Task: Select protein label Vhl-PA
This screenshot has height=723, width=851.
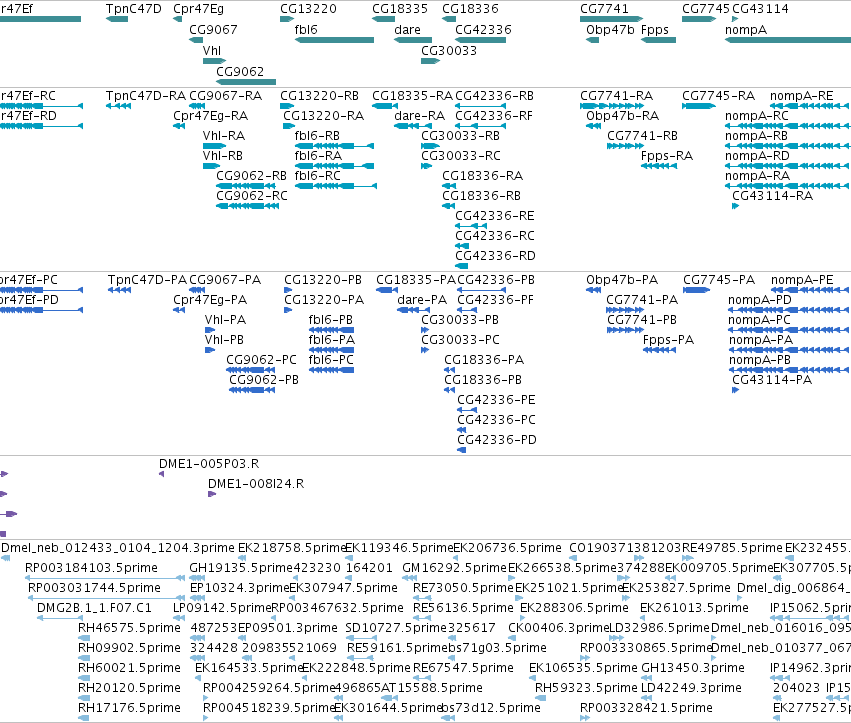Action: tap(225, 320)
